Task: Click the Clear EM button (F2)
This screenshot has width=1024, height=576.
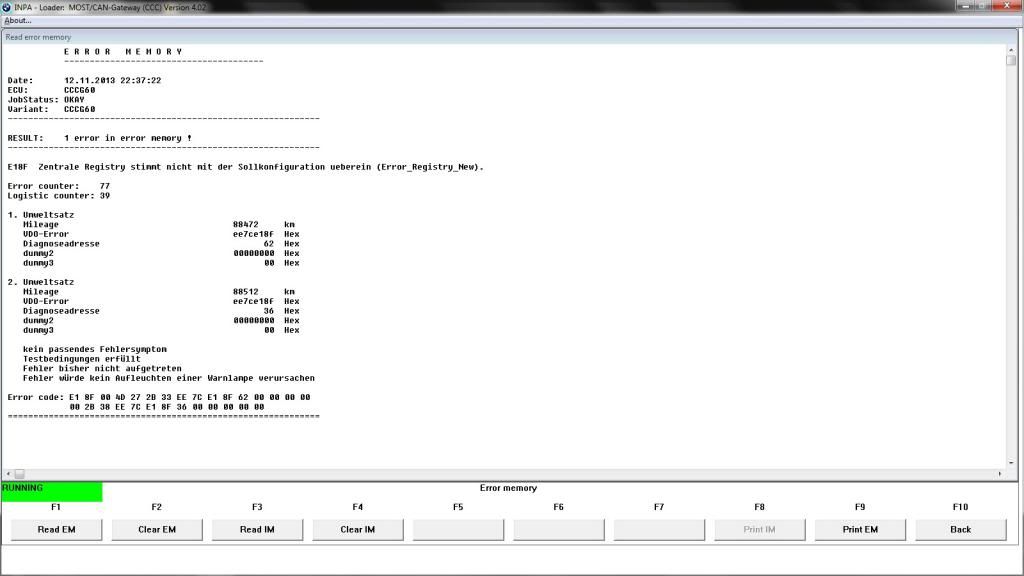Action: [x=156, y=529]
